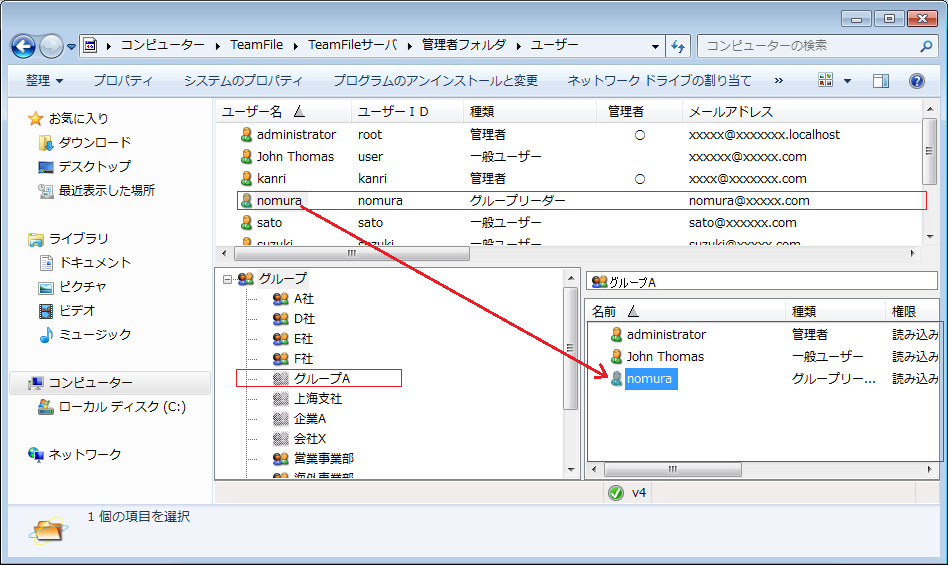Screen dimensions: 948x565
Task: Click the back navigation arrow
Action: click(24, 46)
